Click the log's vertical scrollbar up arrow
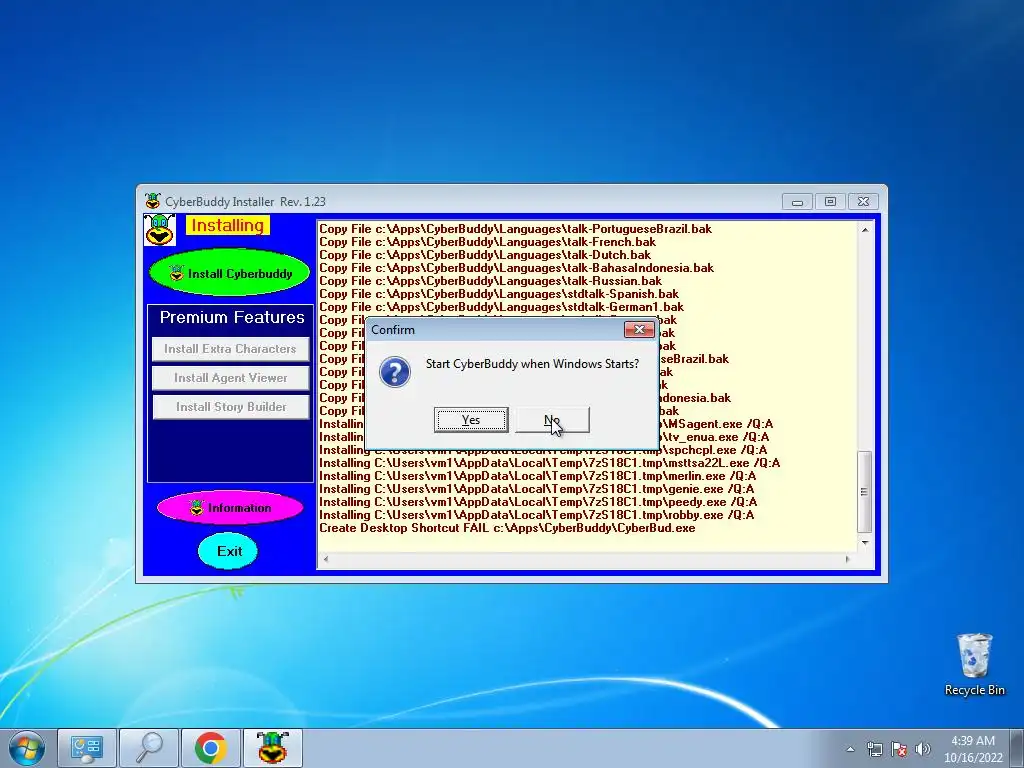Image resolution: width=1024 pixels, height=768 pixels. pyautogui.click(x=865, y=230)
